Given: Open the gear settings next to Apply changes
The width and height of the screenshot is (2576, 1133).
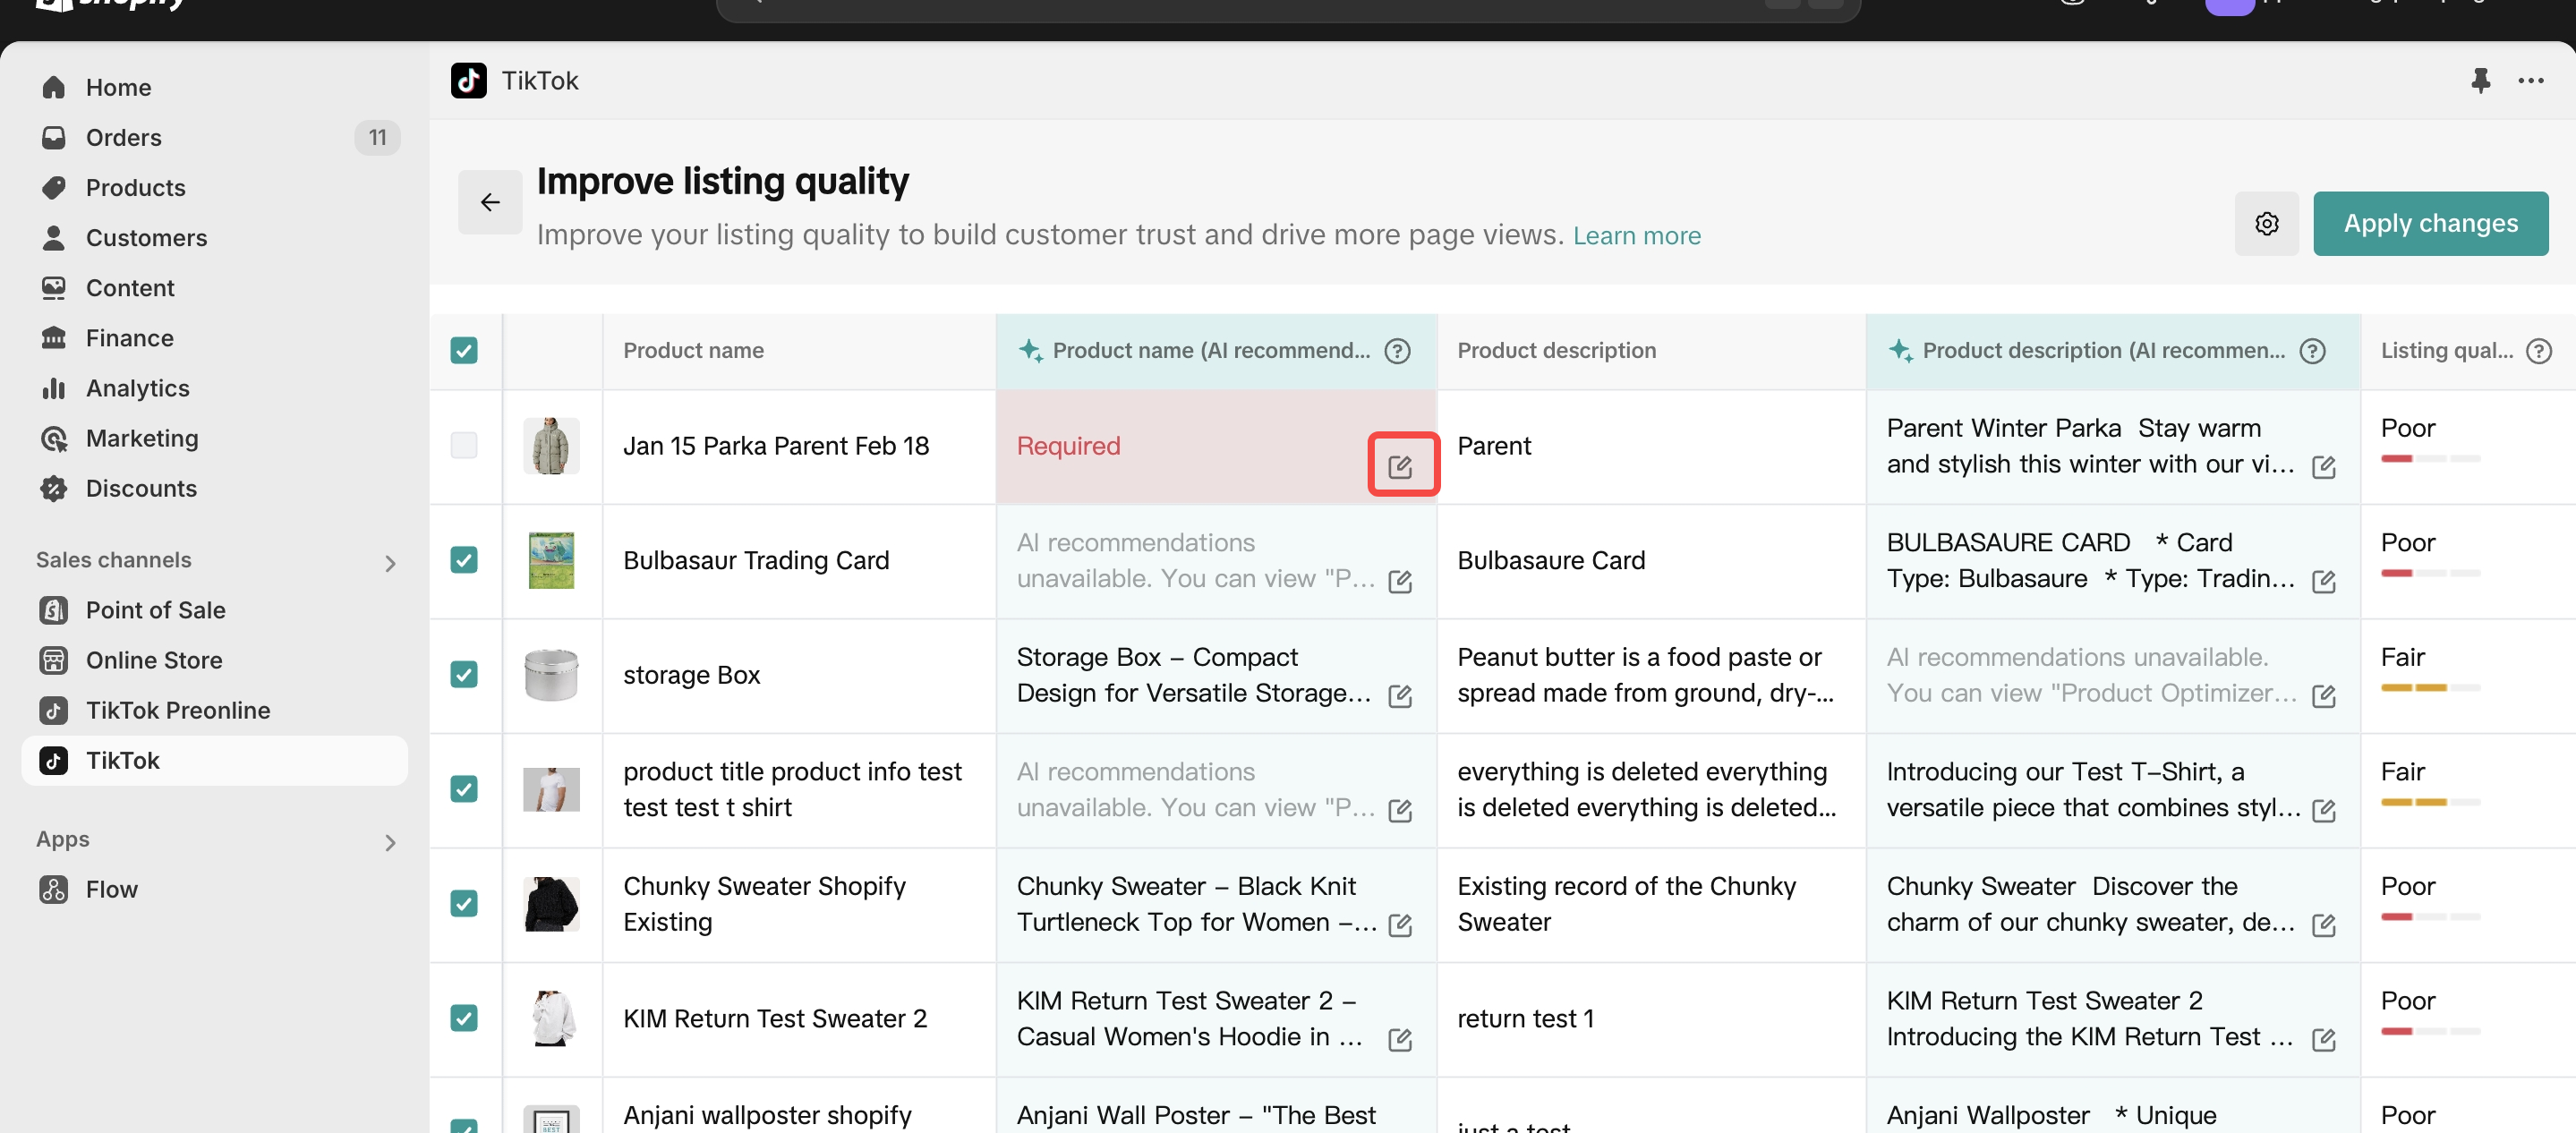Looking at the screenshot, I should [2266, 223].
